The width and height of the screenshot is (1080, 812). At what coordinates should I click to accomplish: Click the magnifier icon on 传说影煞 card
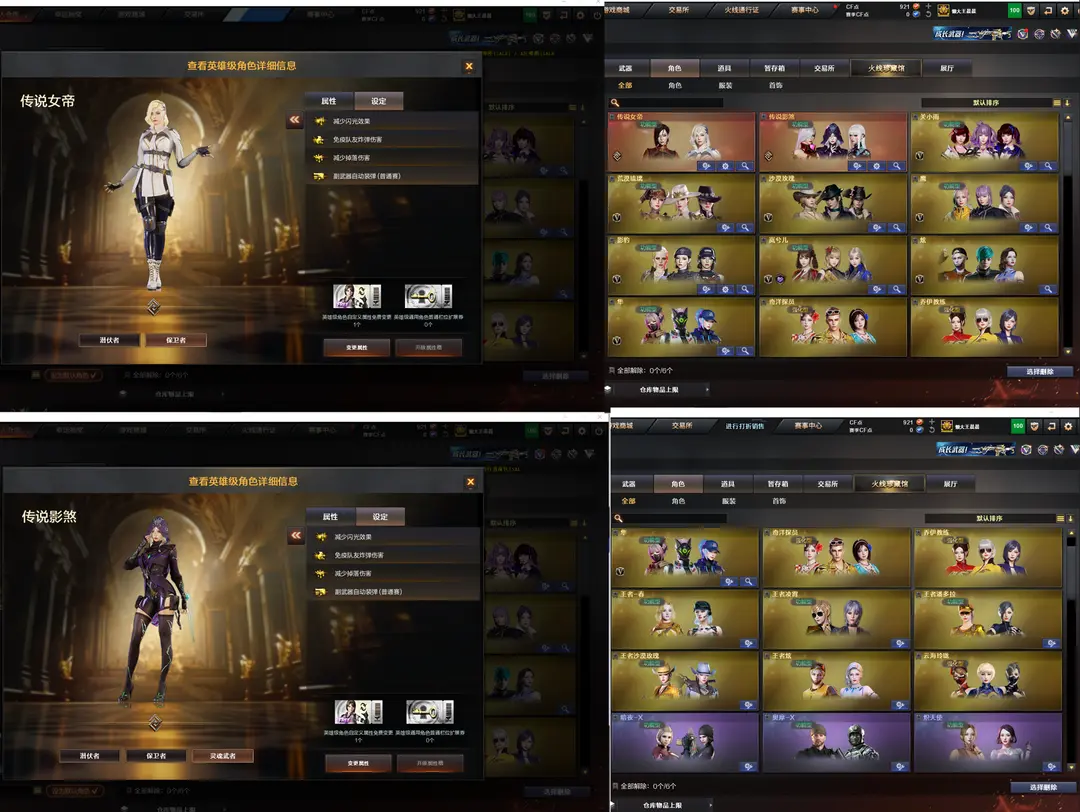pyautogui.click(x=897, y=167)
